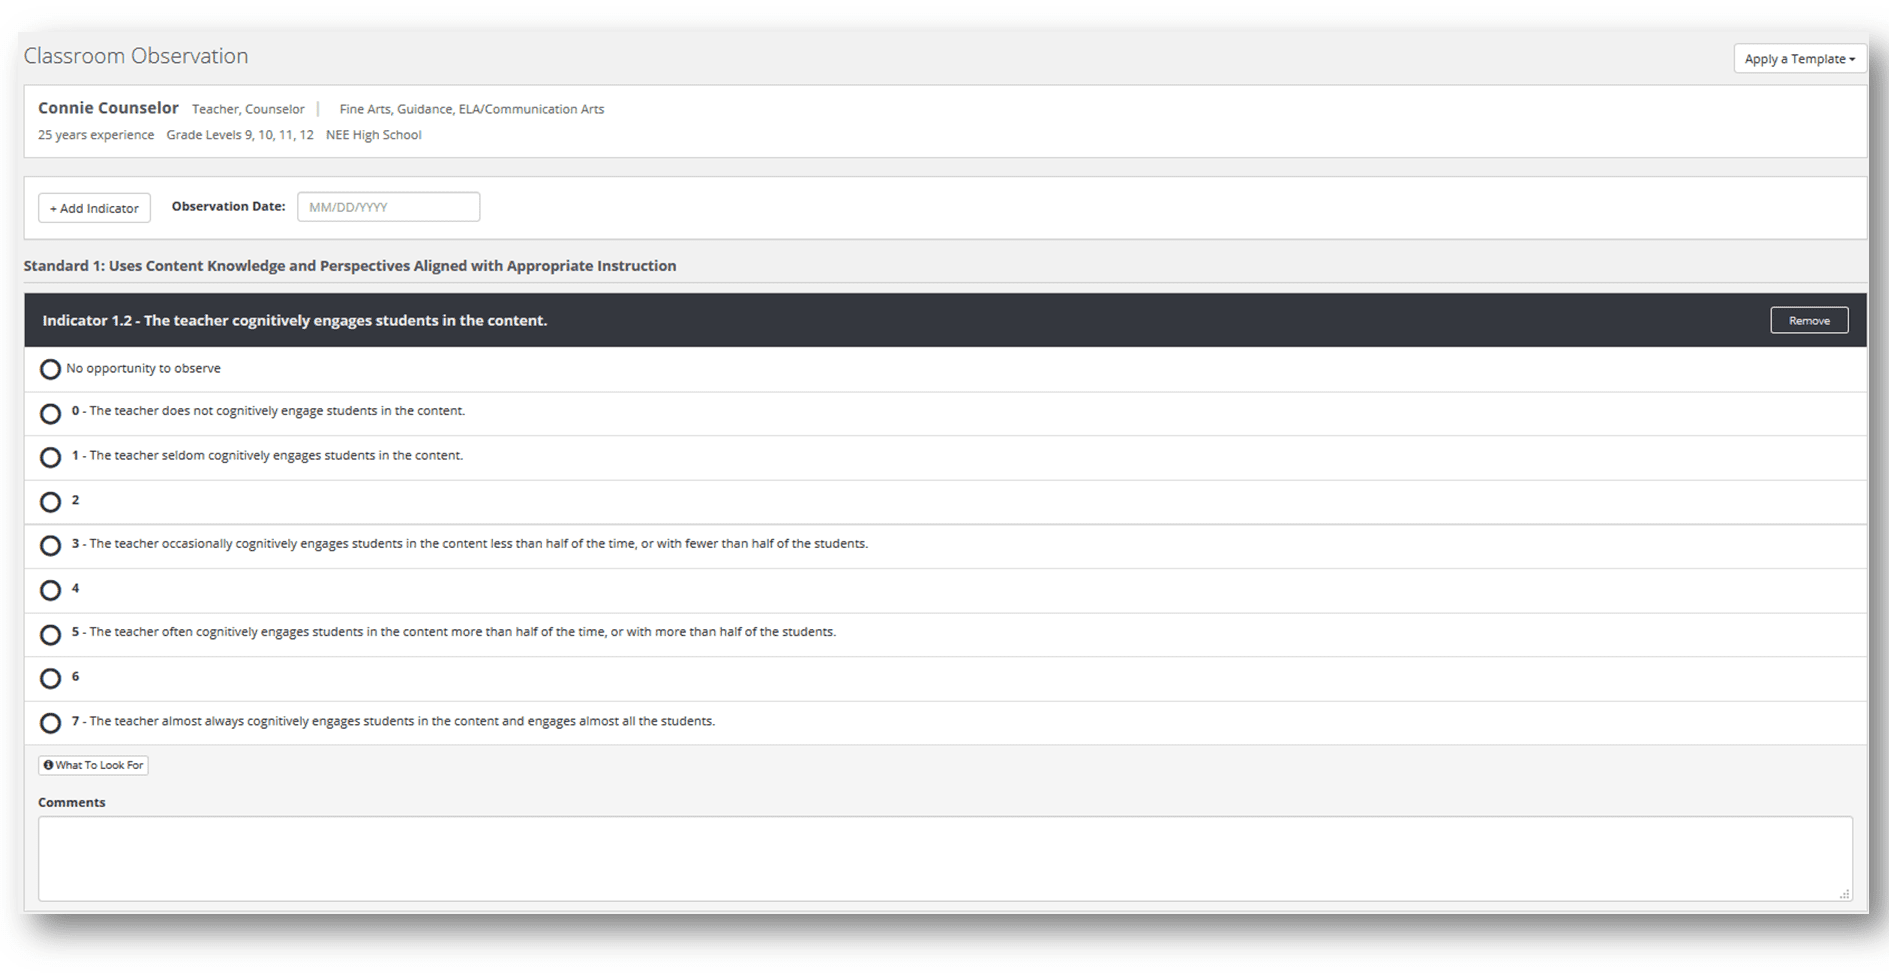This screenshot has width=1889, height=978.
Task: Select the rating 2 radio button
Action: point(50,502)
